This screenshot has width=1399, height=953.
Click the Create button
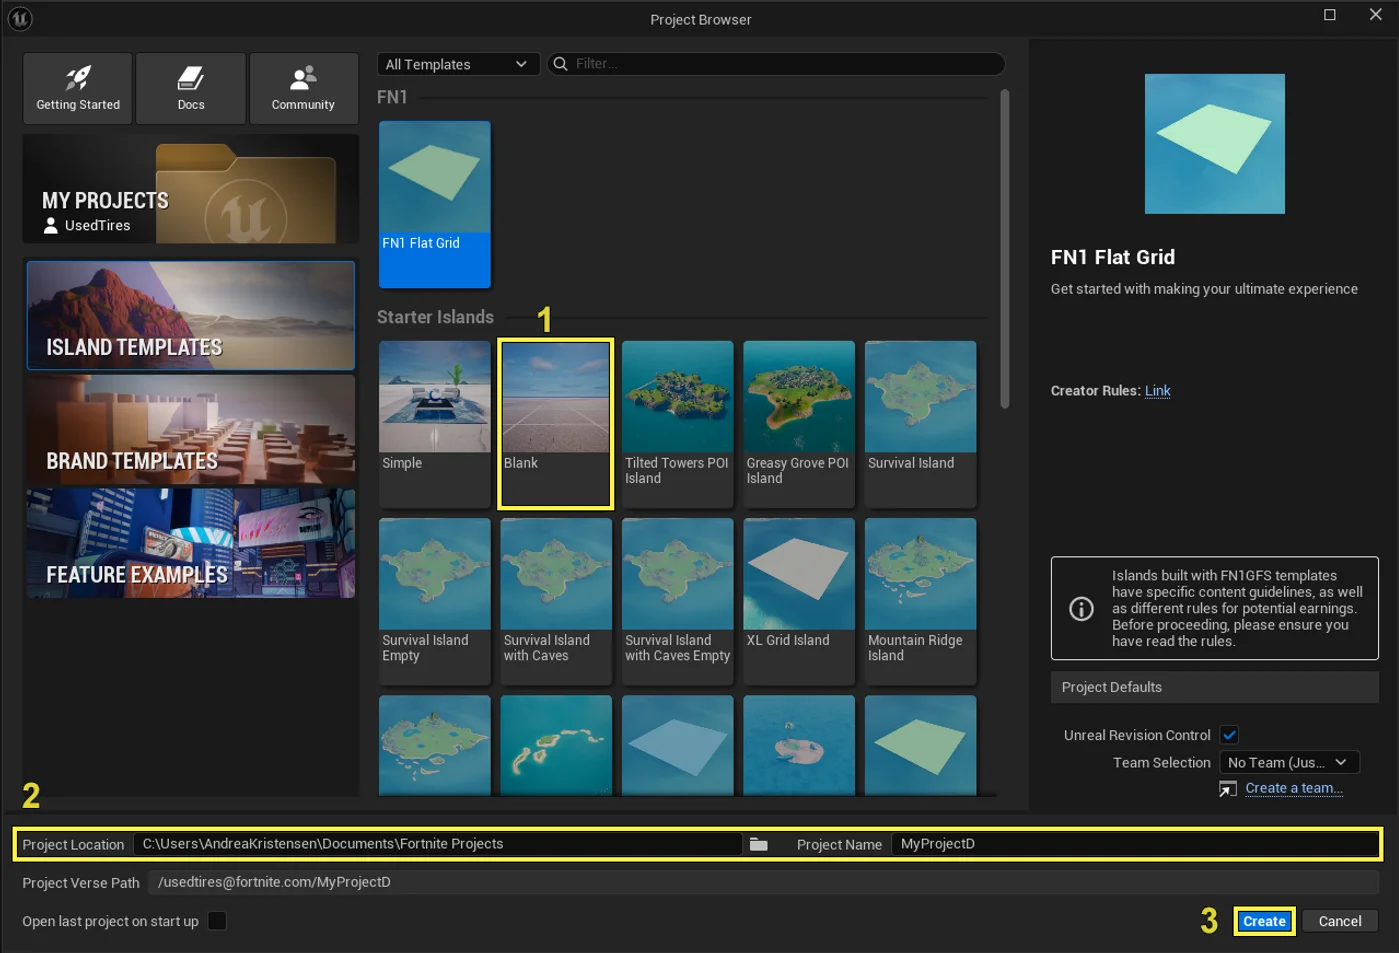1265,921
